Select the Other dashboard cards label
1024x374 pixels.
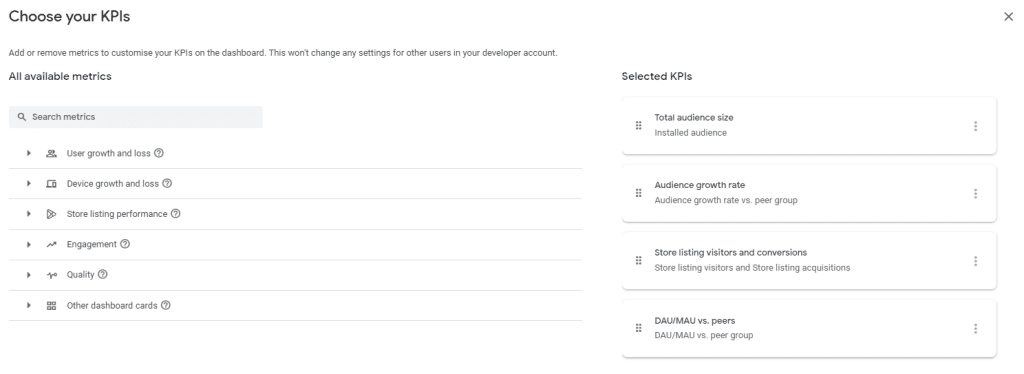[x=112, y=305]
